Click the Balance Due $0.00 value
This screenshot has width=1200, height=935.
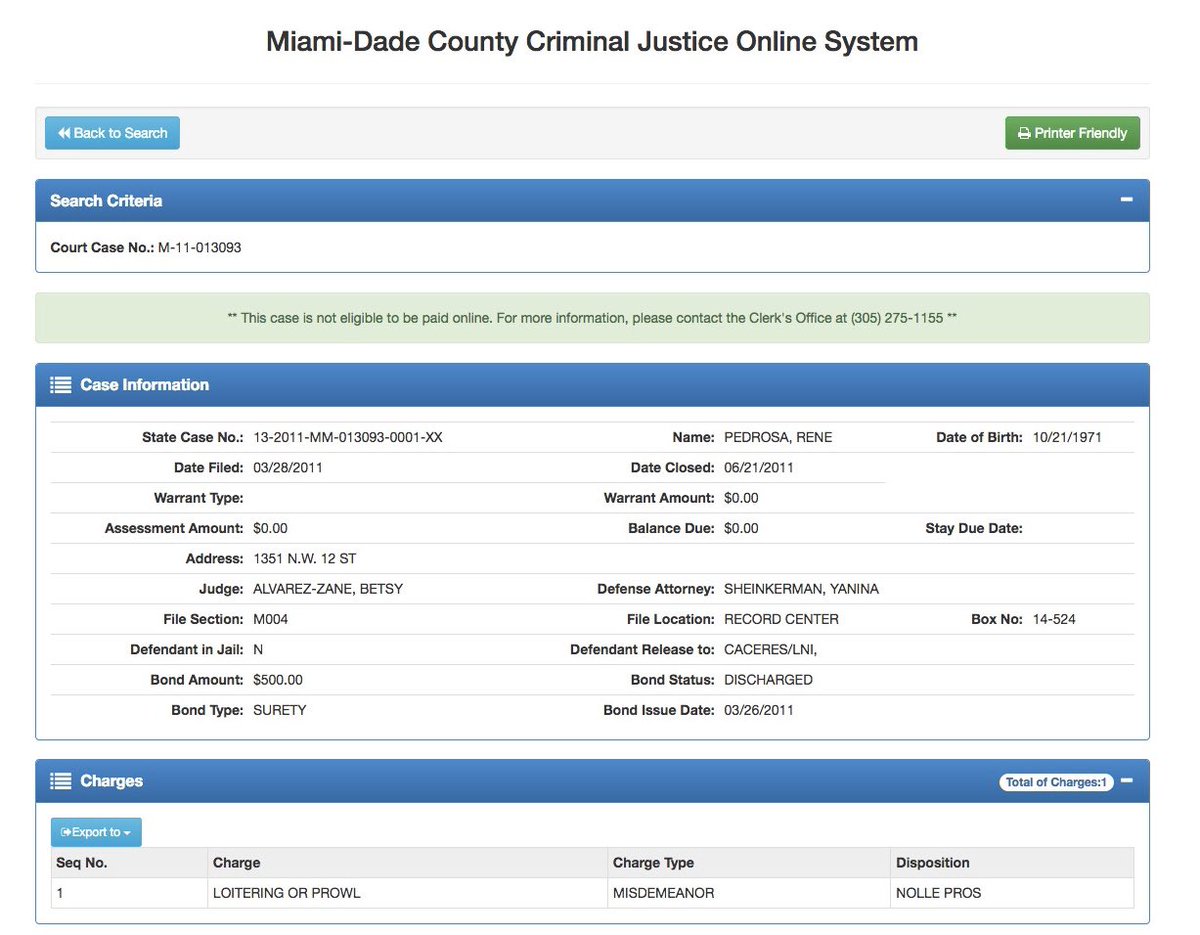[741, 528]
